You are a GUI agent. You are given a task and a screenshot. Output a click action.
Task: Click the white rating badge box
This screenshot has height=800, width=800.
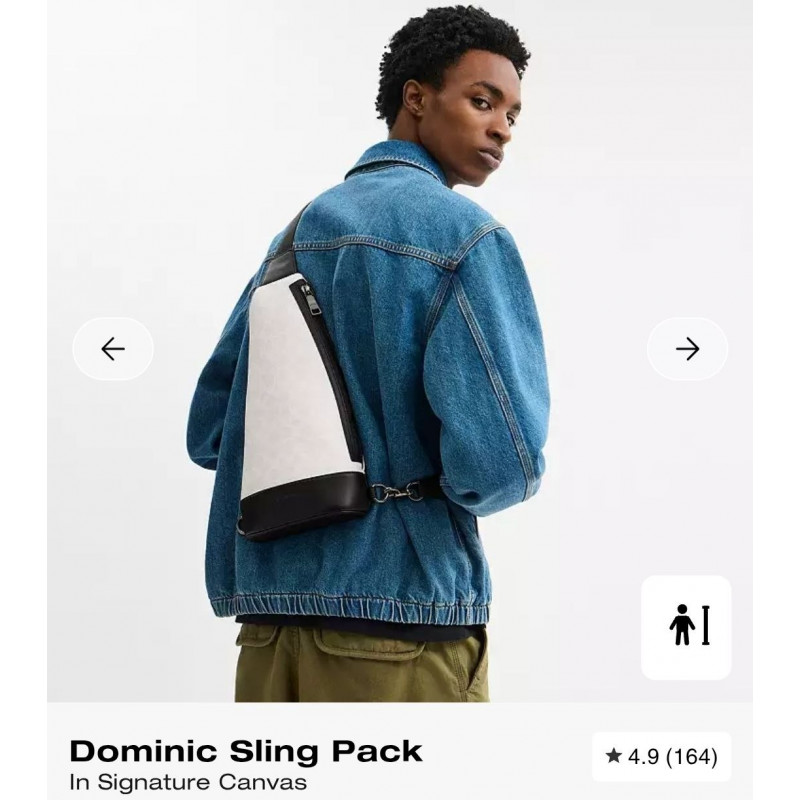(x=661, y=757)
